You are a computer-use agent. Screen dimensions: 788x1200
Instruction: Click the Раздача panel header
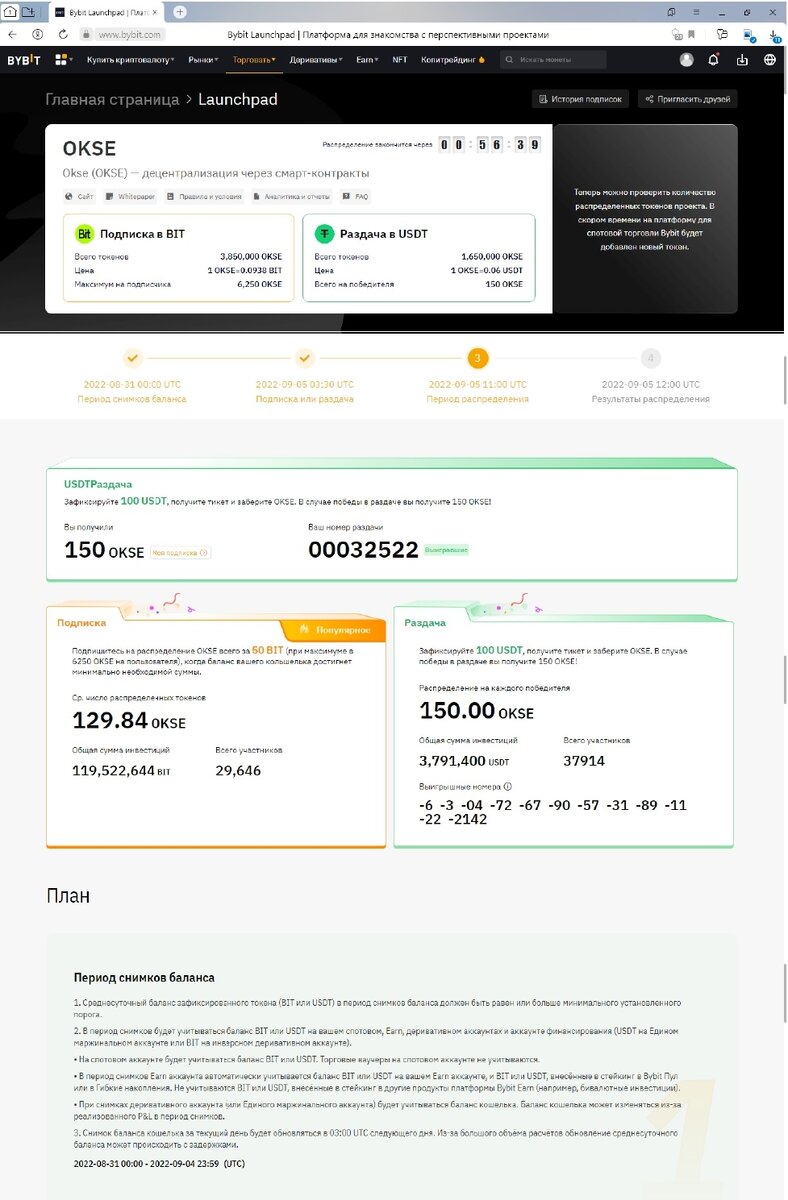(x=425, y=622)
